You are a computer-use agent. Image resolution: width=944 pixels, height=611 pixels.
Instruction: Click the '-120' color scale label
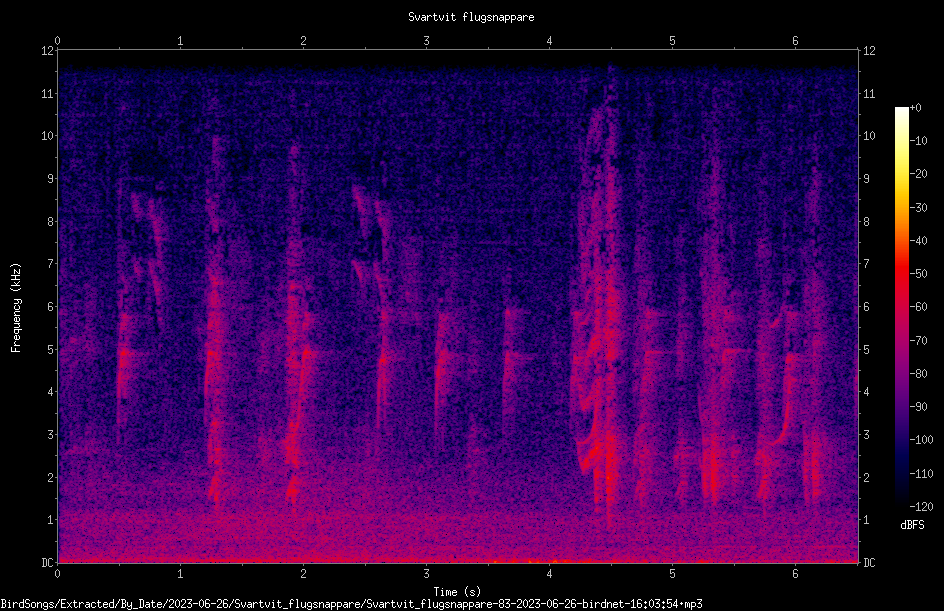(921, 507)
